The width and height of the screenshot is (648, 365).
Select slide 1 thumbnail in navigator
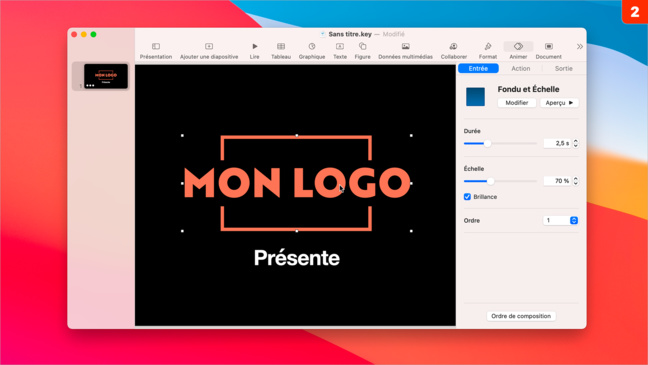pos(106,76)
